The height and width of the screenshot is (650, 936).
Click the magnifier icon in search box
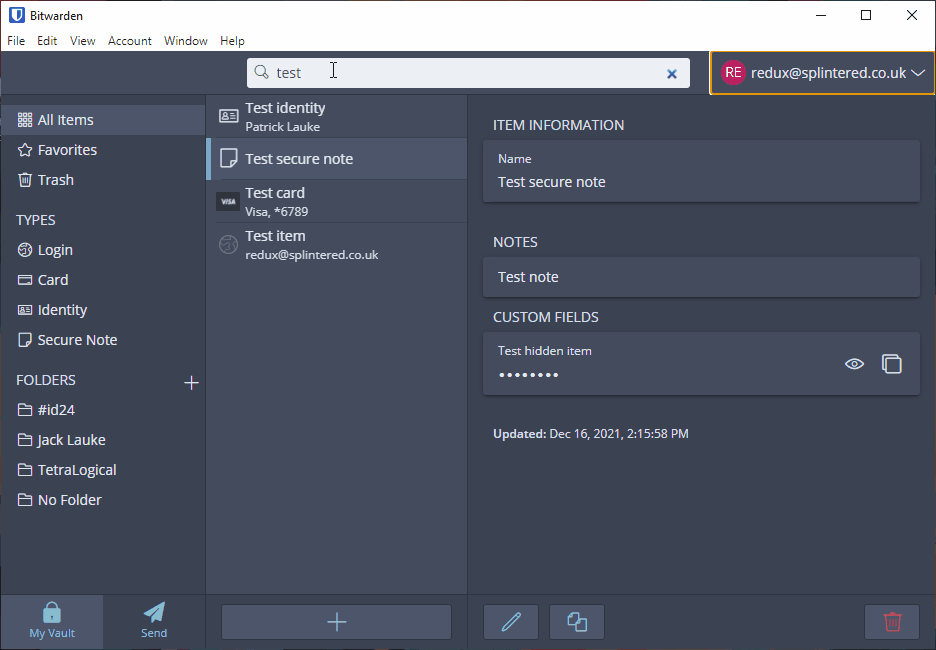point(261,72)
